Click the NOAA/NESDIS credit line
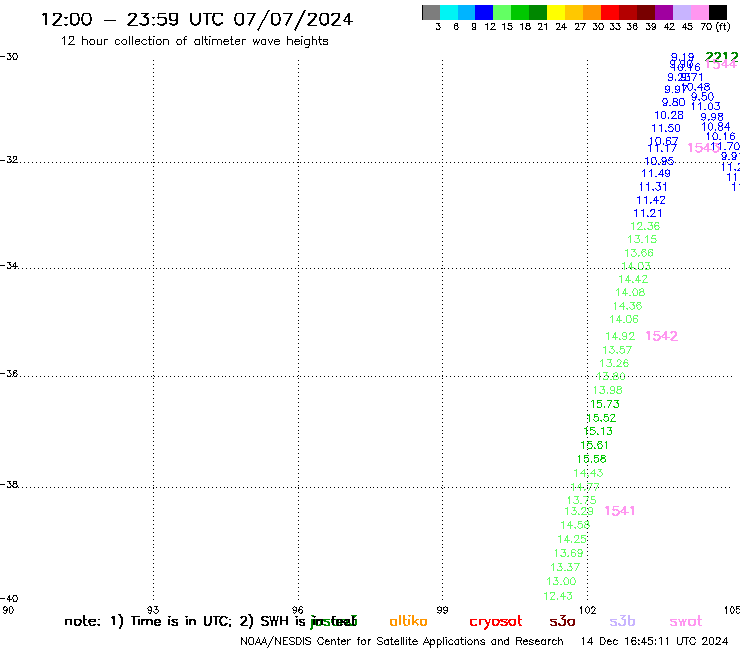 coord(402,641)
